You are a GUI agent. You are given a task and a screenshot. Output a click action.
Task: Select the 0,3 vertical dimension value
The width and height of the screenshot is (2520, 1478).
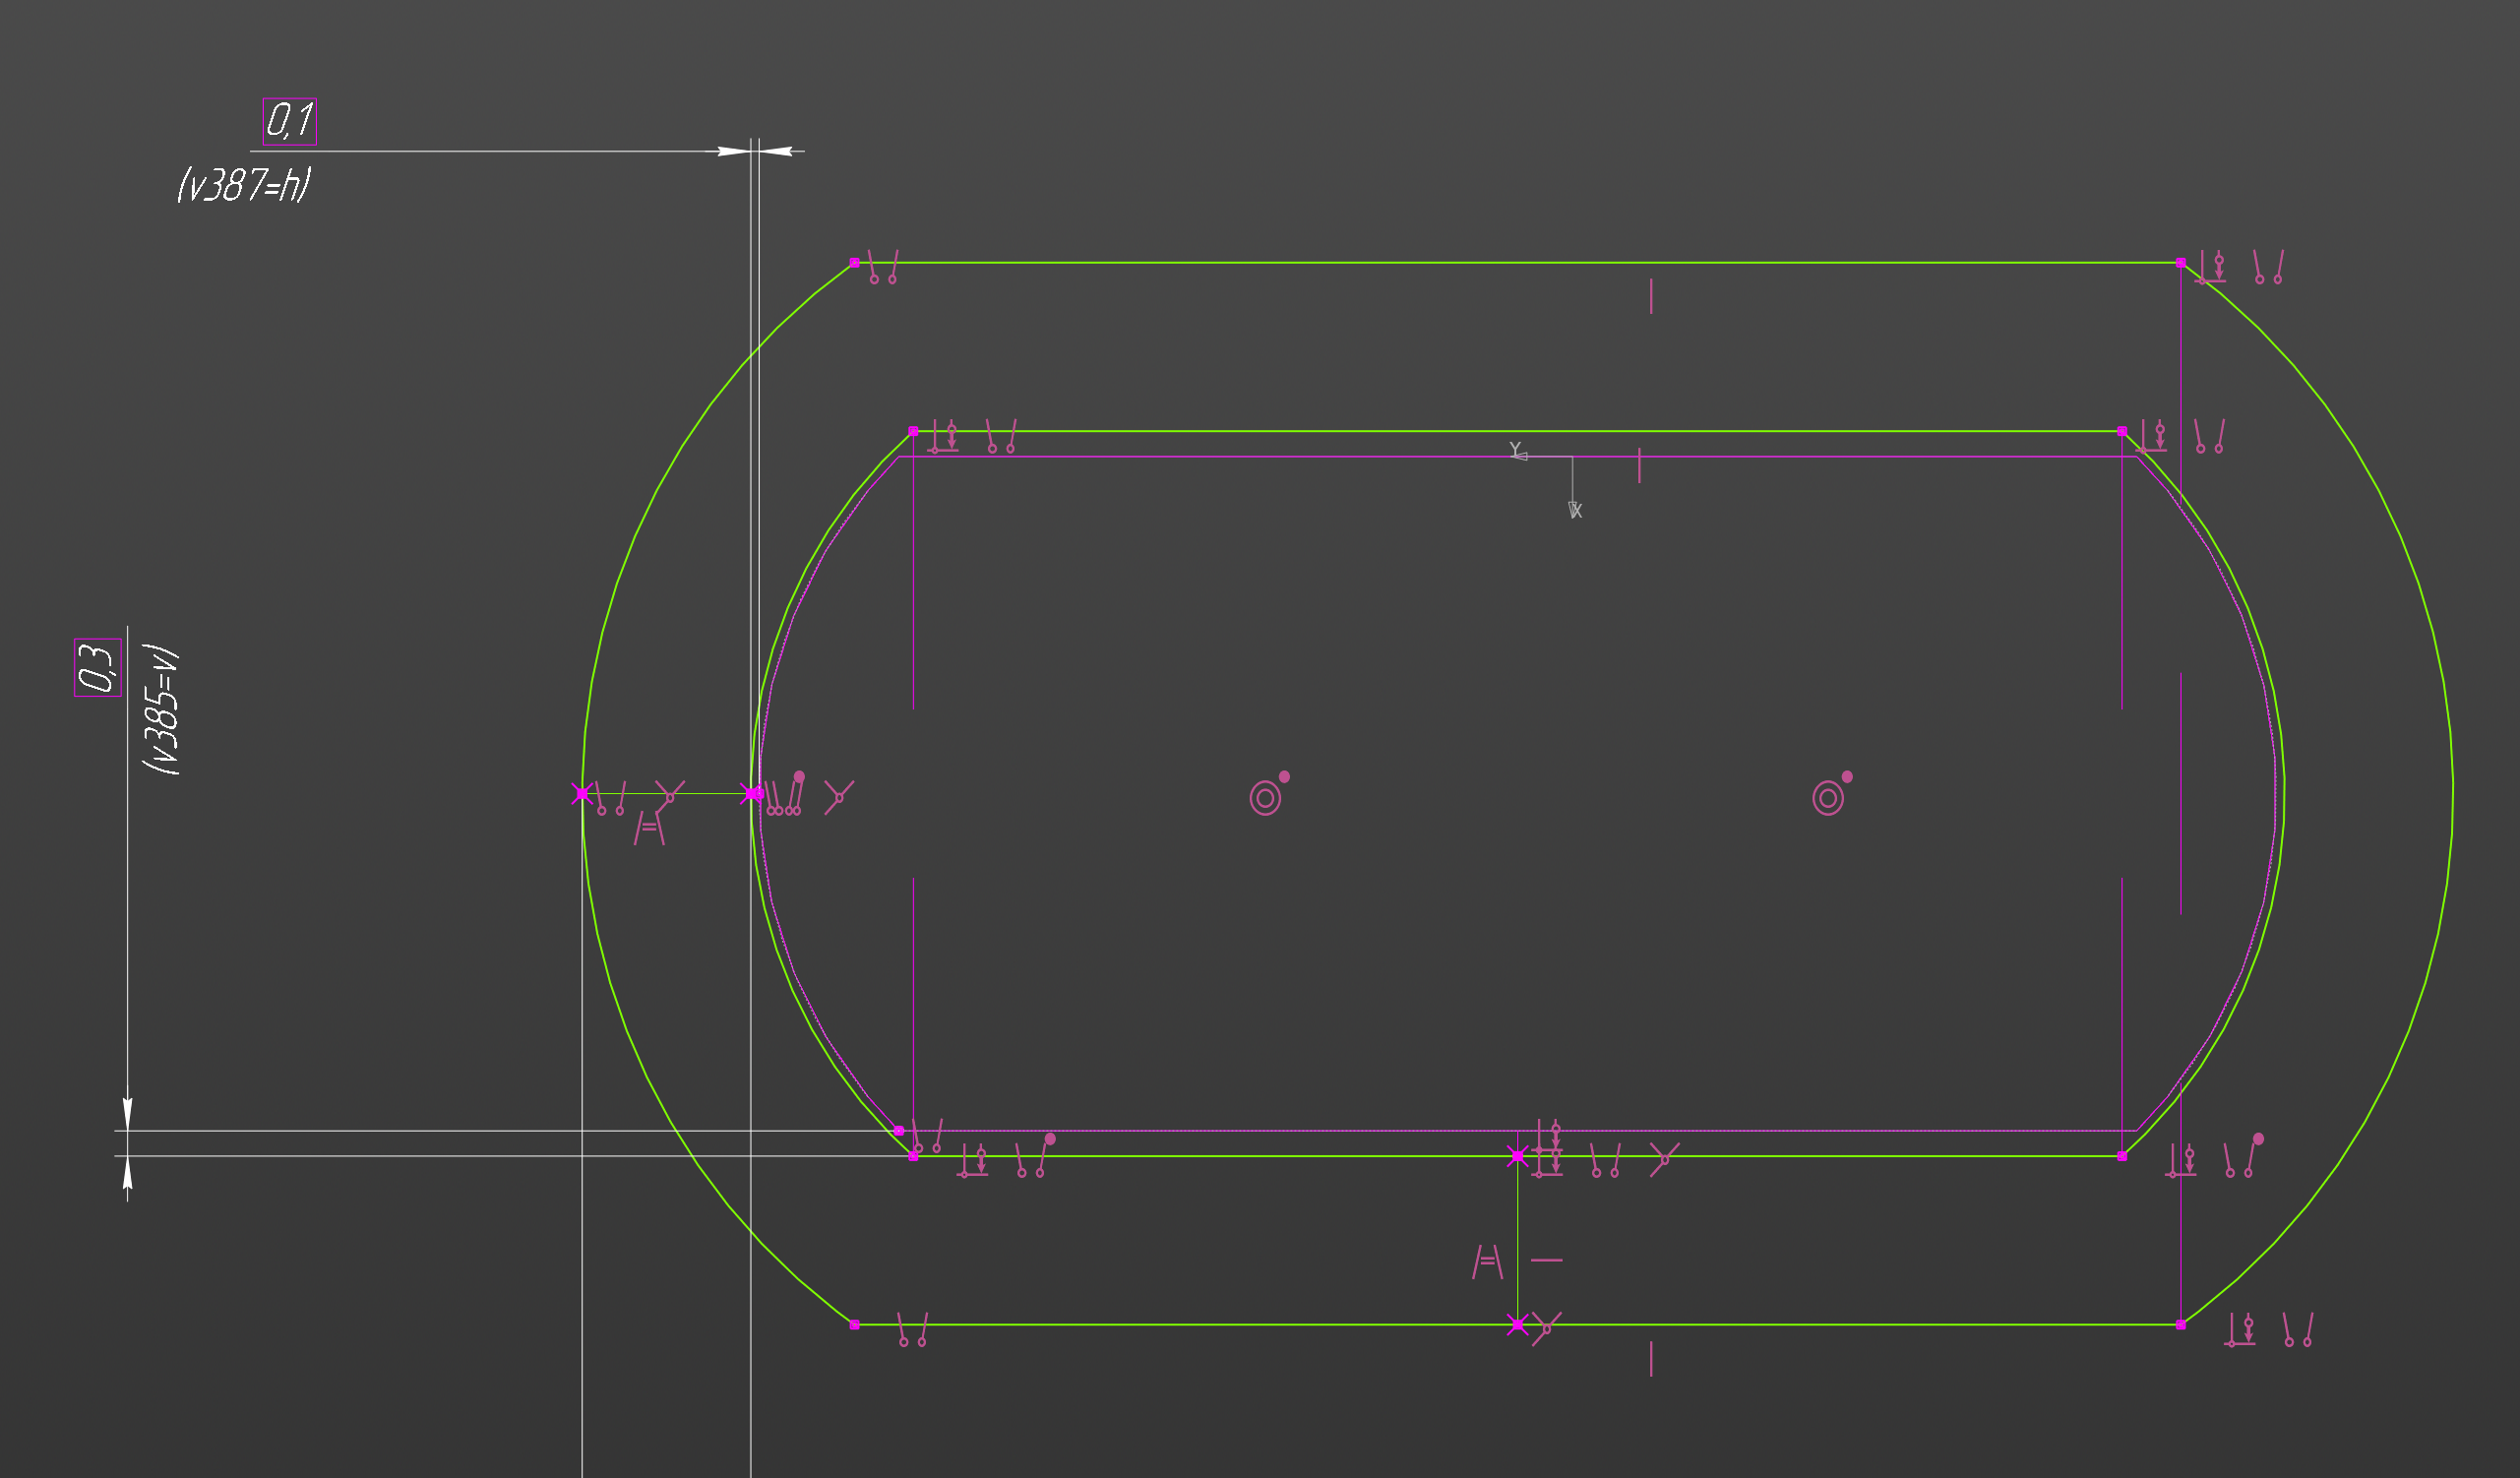click(x=97, y=667)
